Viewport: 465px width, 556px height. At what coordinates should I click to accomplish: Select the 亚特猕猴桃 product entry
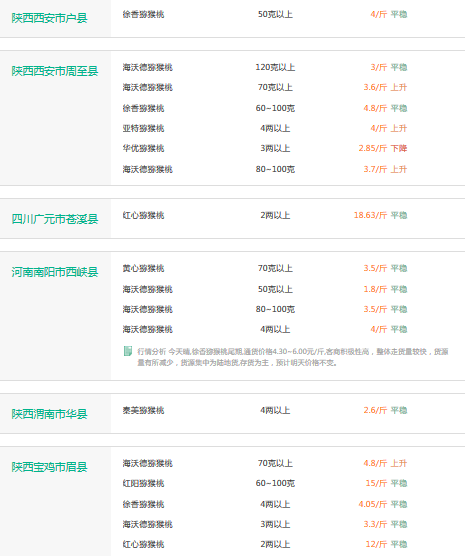click(x=143, y=128)
